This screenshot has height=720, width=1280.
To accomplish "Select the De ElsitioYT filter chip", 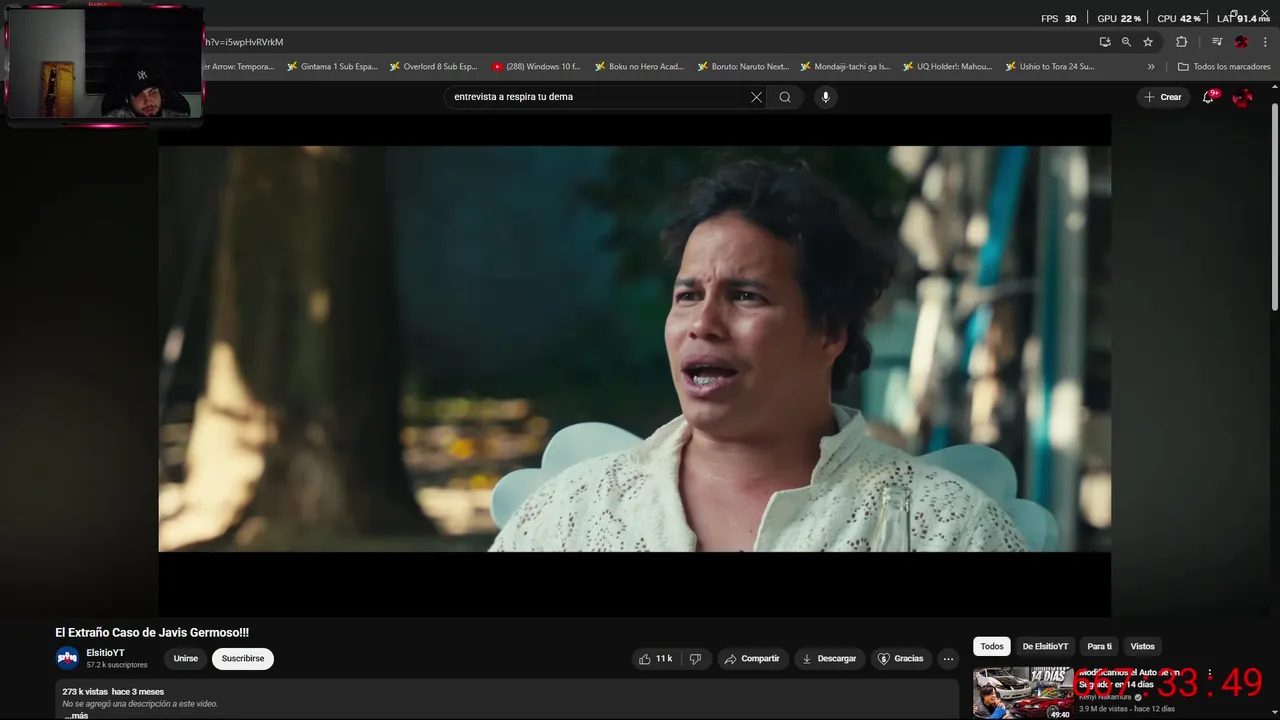I will pyautogui.click(x=1045, y=647).
